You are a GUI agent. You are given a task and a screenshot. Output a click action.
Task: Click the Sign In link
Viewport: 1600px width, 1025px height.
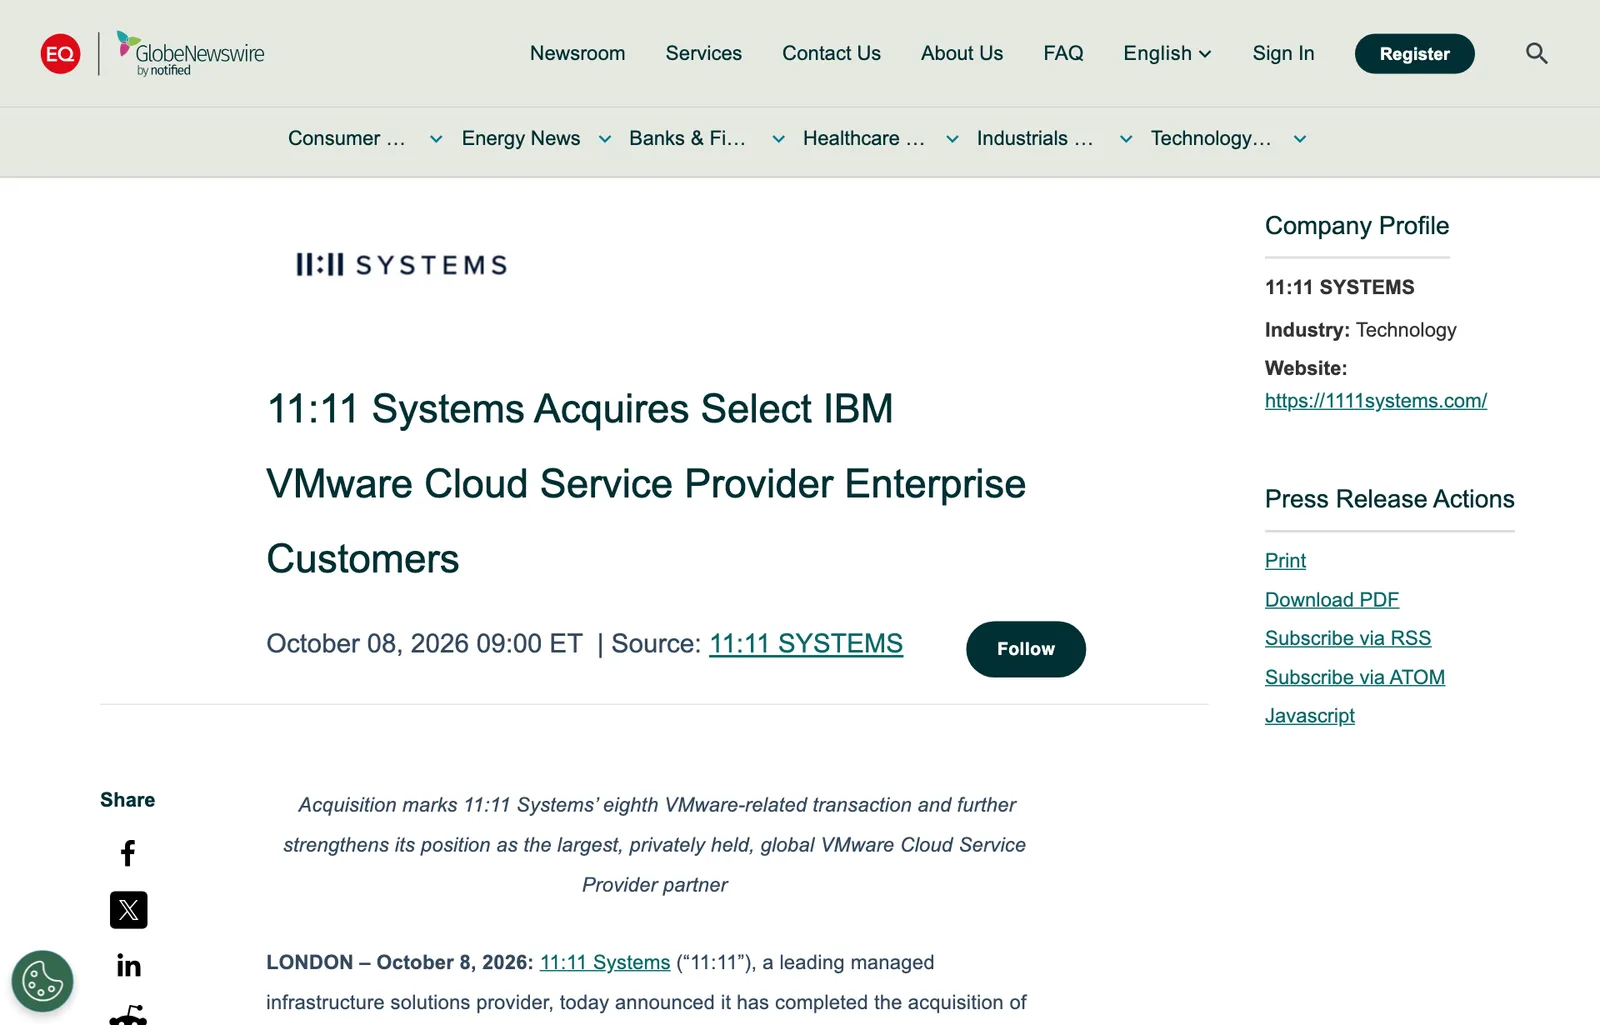click(x=1283, y=53)
